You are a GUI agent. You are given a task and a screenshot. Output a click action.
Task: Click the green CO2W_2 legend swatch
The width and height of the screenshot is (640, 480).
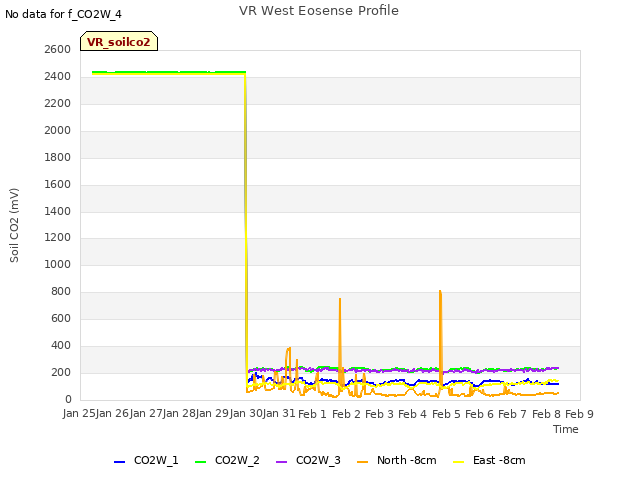pyautogui.click(x=200, y=462)
